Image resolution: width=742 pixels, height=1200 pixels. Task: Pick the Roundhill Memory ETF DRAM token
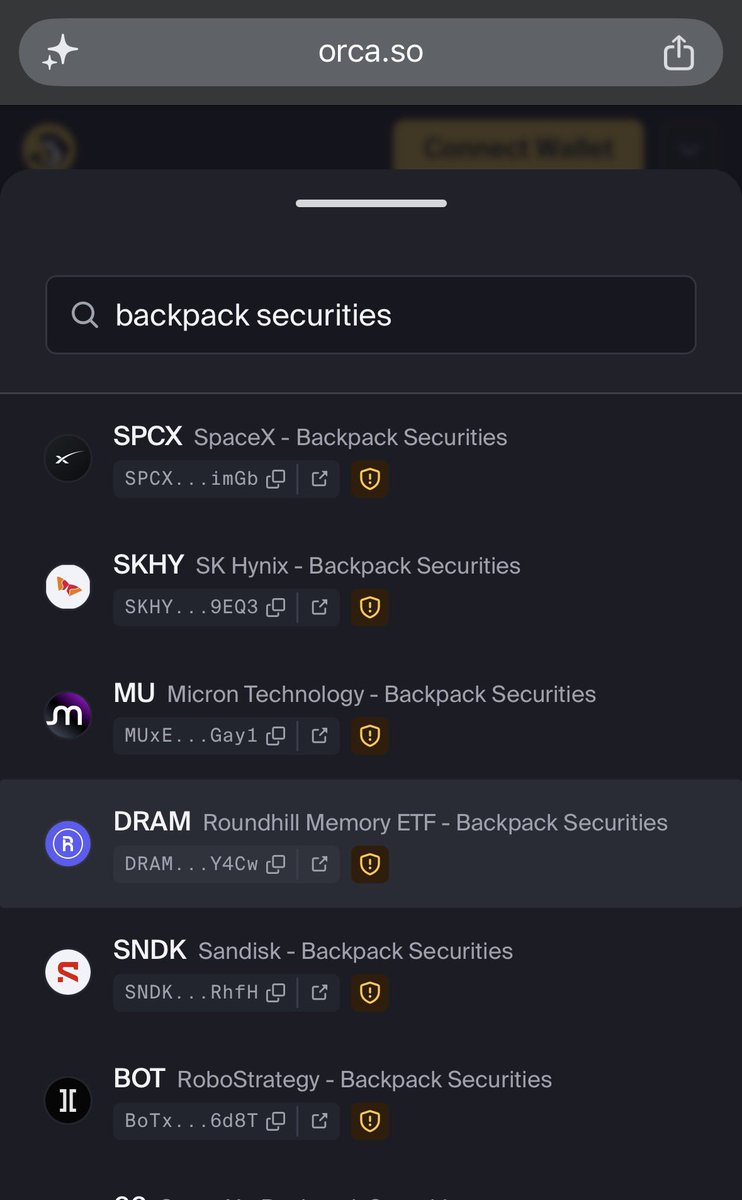tap(371, 844)
